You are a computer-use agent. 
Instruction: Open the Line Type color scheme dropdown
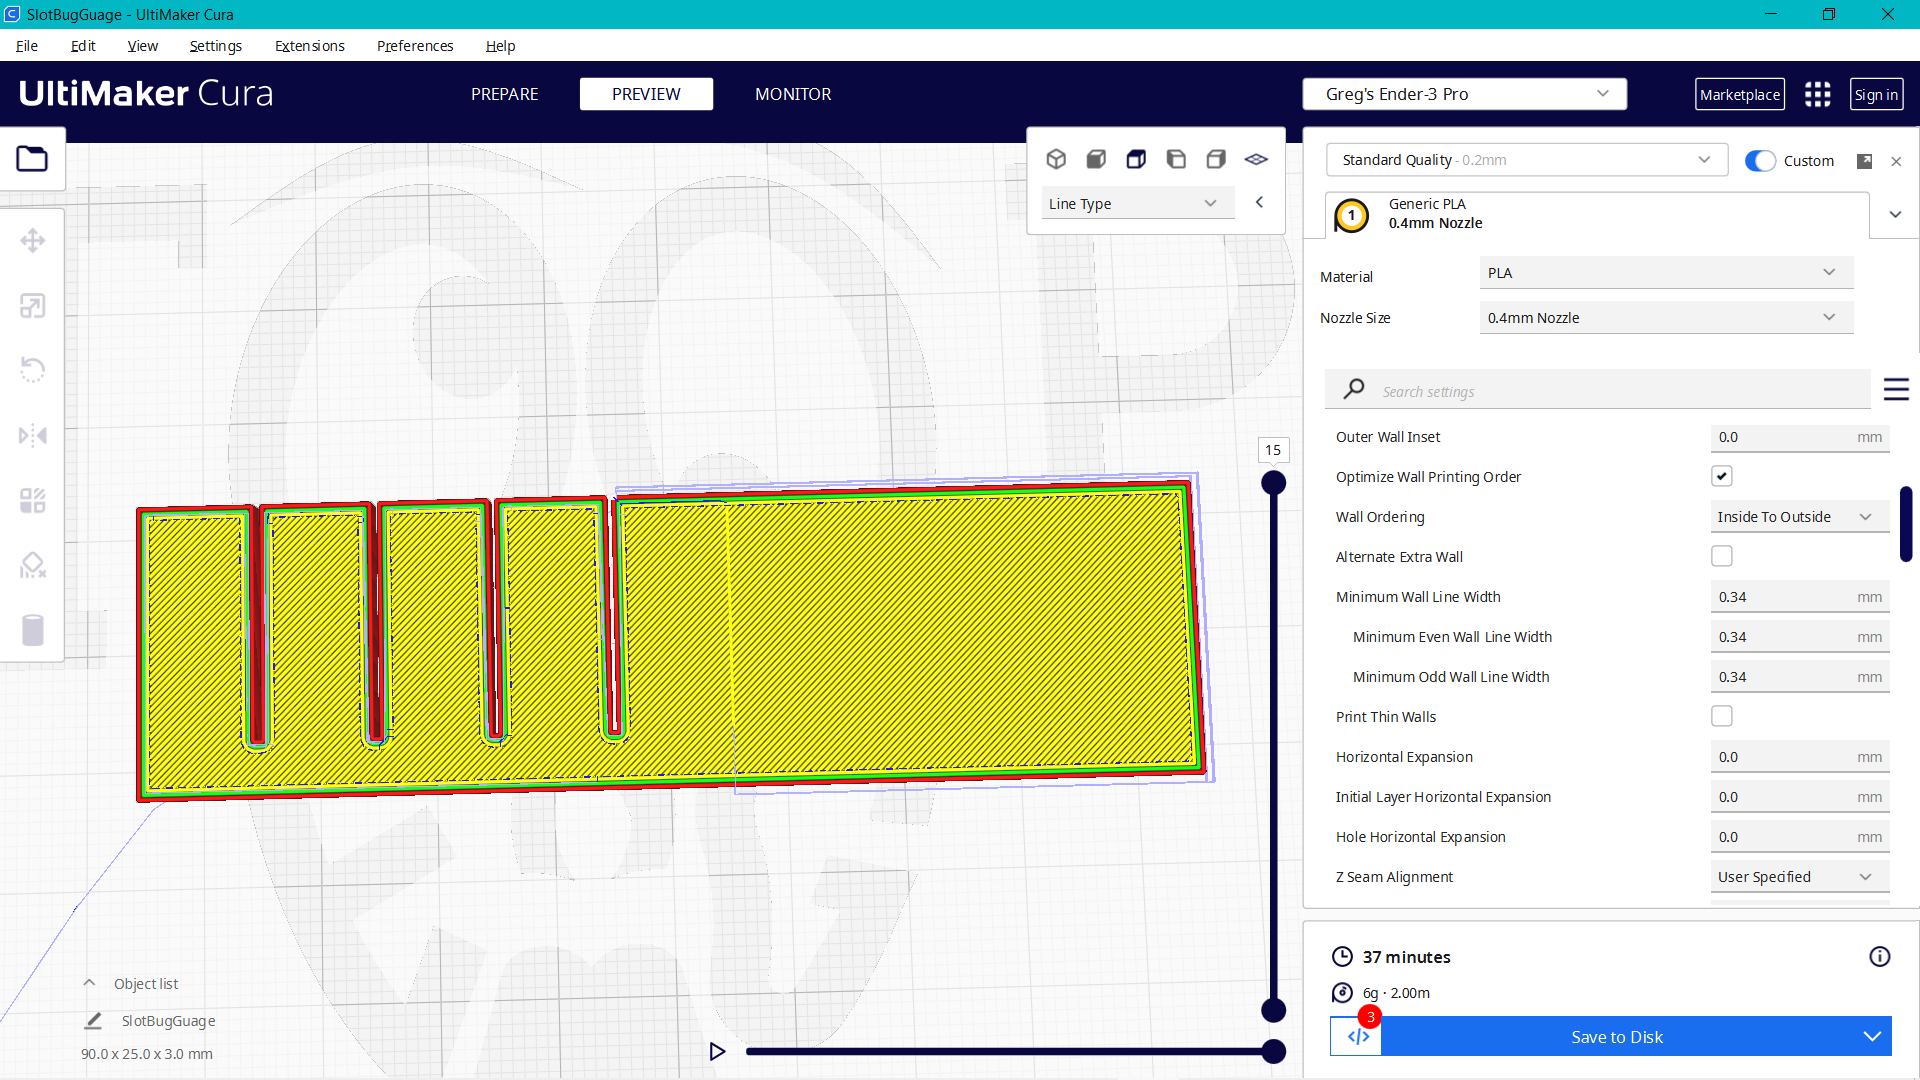(x=1138, y=203)
